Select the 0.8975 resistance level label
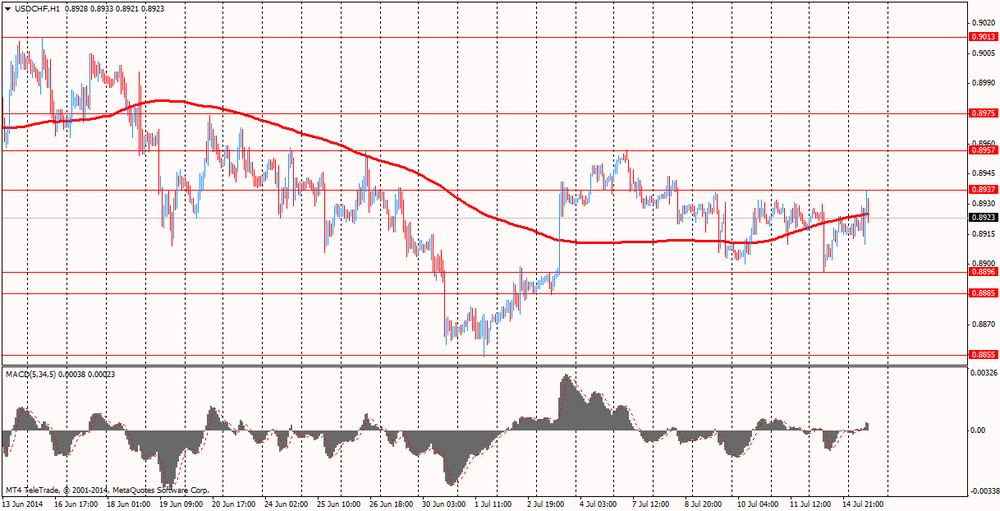Screen dimensions: 1000x511 click(983, 114)
